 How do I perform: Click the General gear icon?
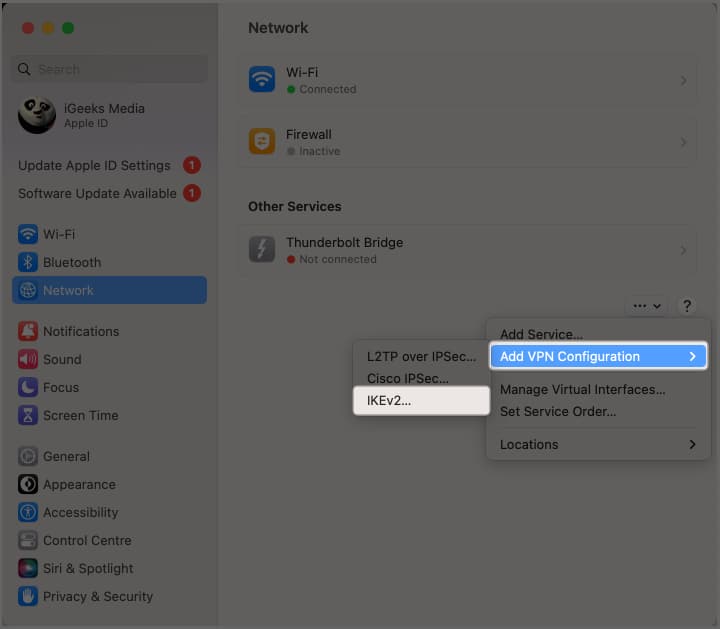(28, 456)
